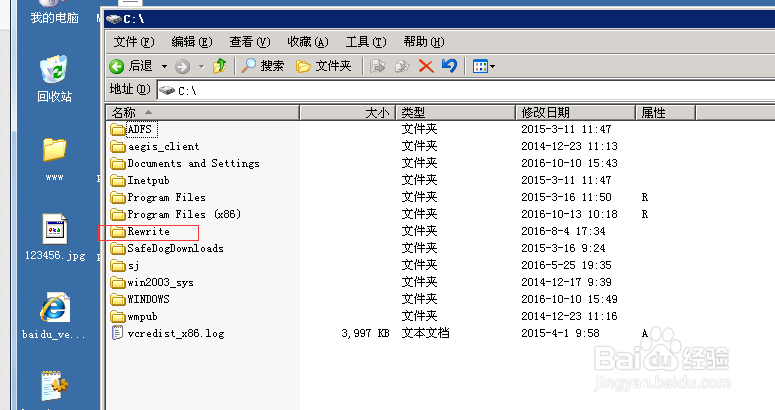The width and height of the screenshot is (775, 410).
Task: Open the 查看(V) menu
Action: (250, 42)
